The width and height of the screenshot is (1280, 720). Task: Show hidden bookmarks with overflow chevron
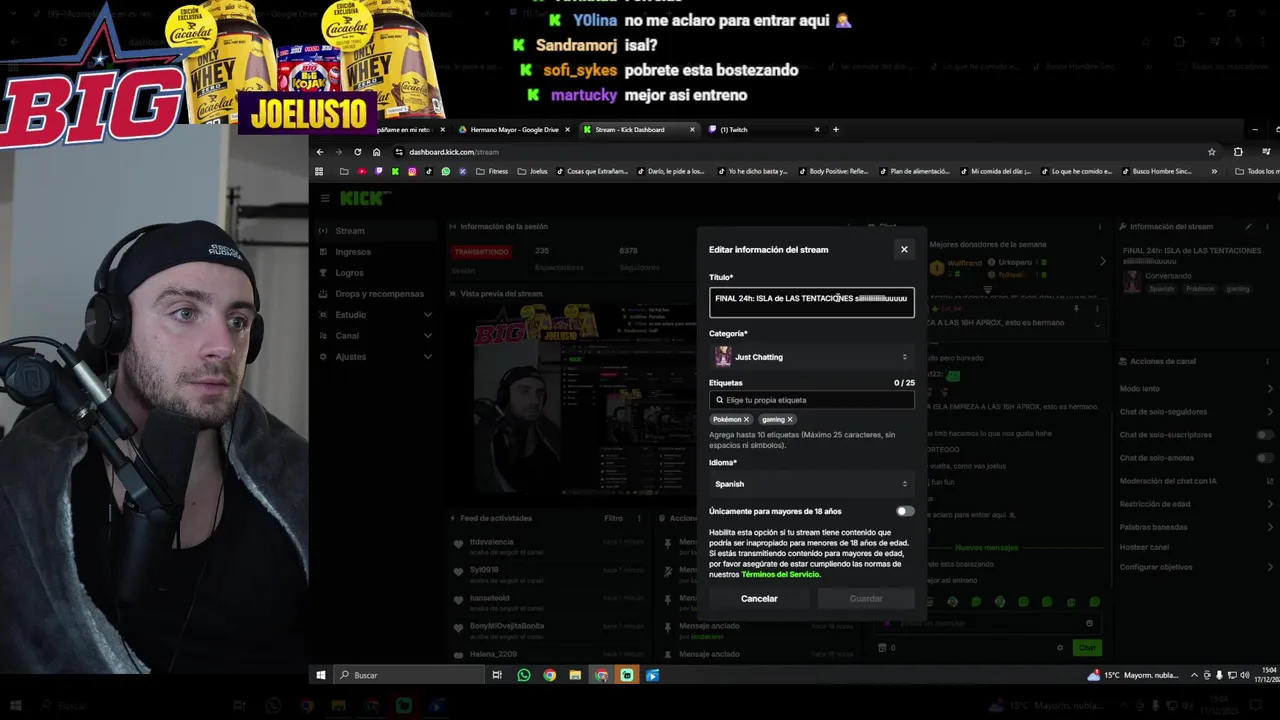1214,171
